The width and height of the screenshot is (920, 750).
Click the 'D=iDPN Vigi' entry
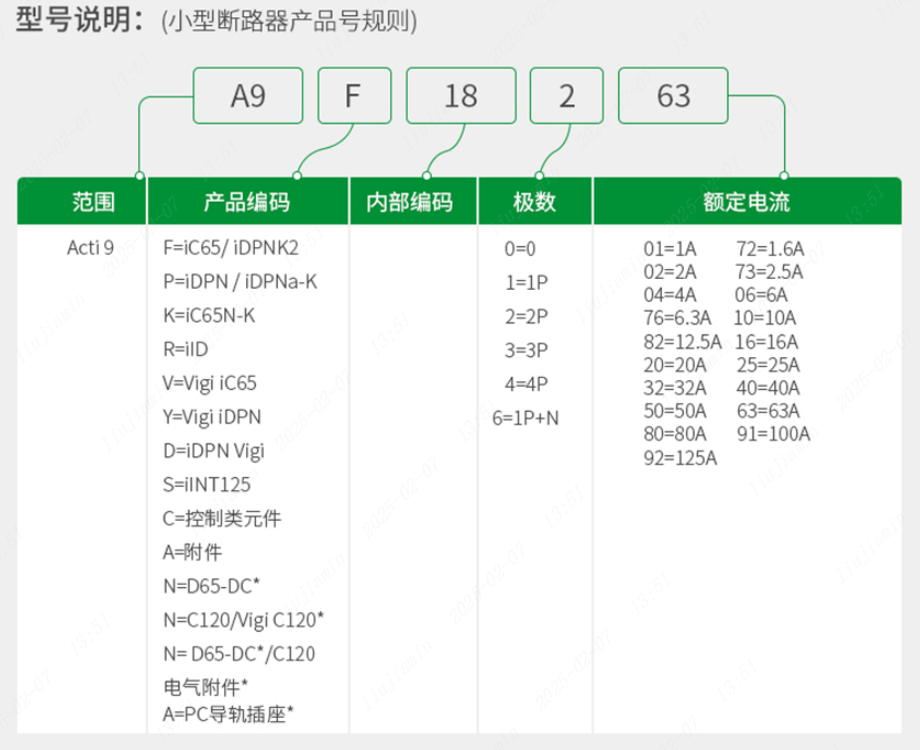214,451
